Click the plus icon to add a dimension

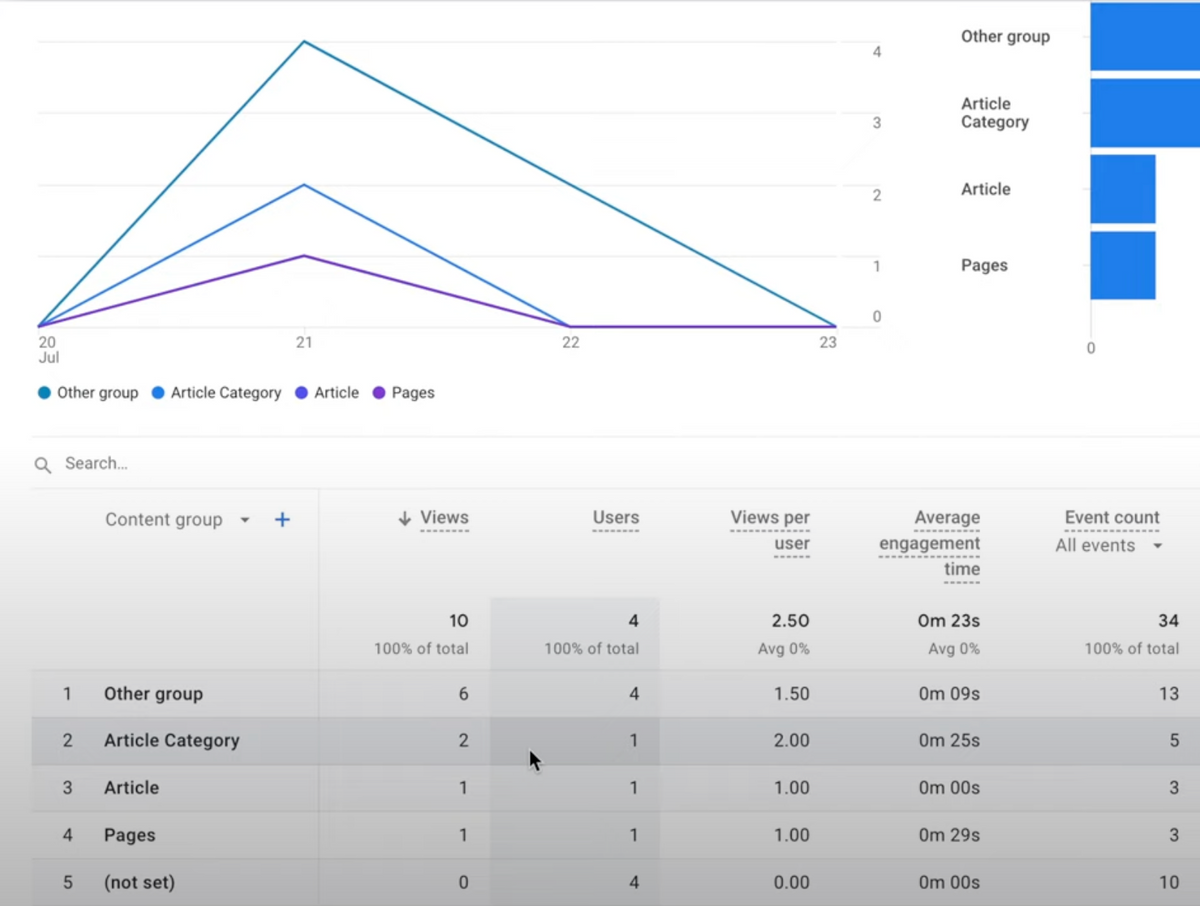pos(282,519)
